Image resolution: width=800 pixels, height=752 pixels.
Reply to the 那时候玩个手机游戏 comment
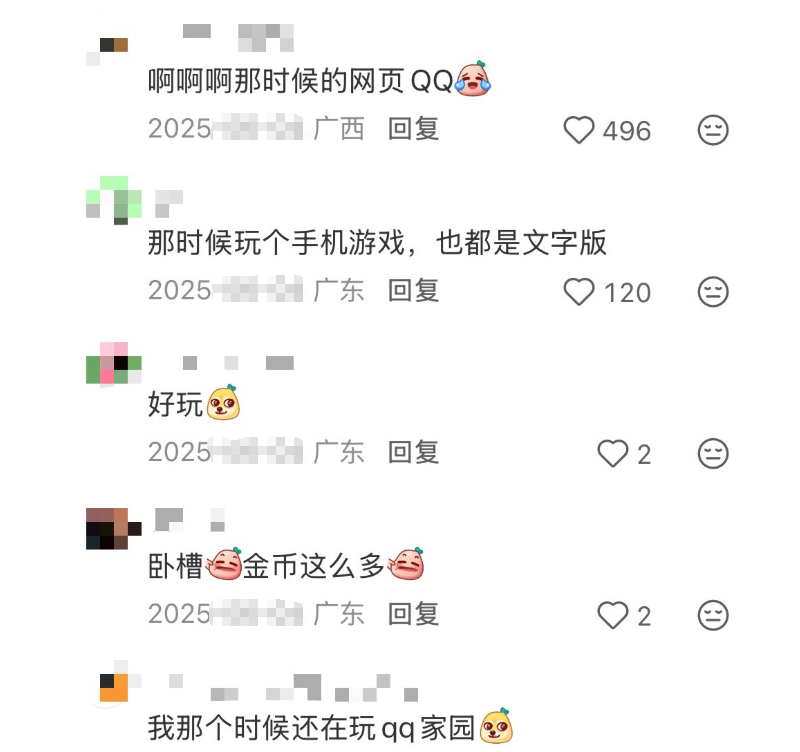click(x=413, y=290)
